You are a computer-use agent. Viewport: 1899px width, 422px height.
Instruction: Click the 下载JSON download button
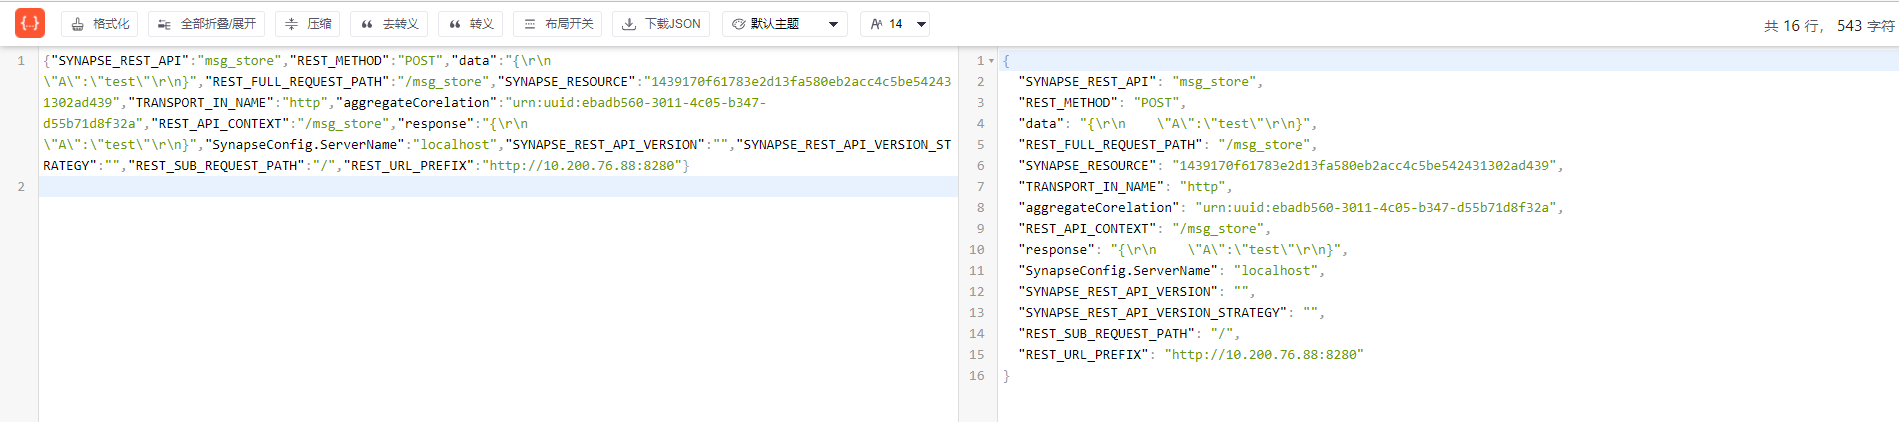point(661,24)
